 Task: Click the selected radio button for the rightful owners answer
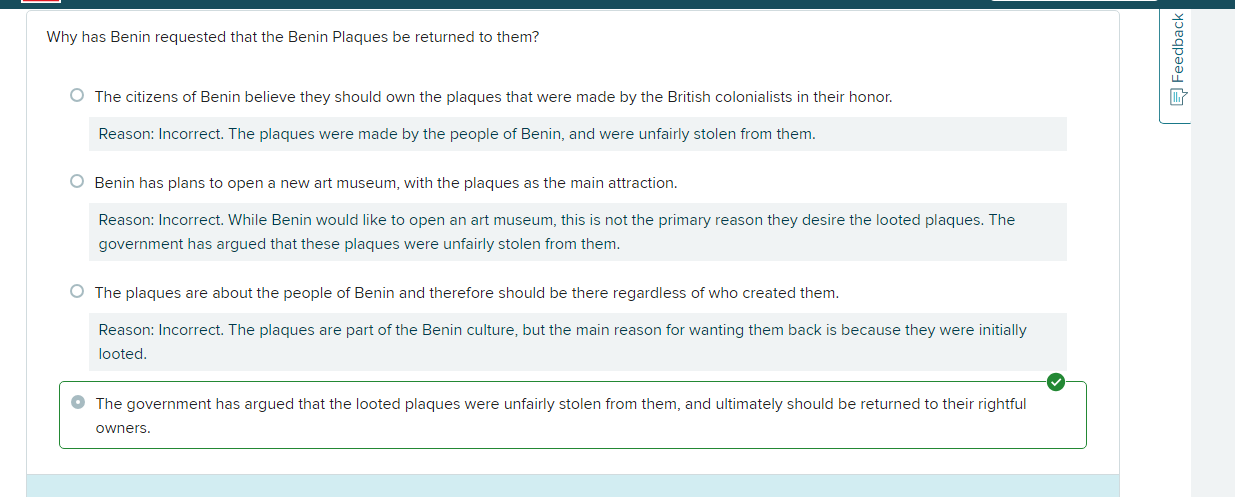pos(78,403)
